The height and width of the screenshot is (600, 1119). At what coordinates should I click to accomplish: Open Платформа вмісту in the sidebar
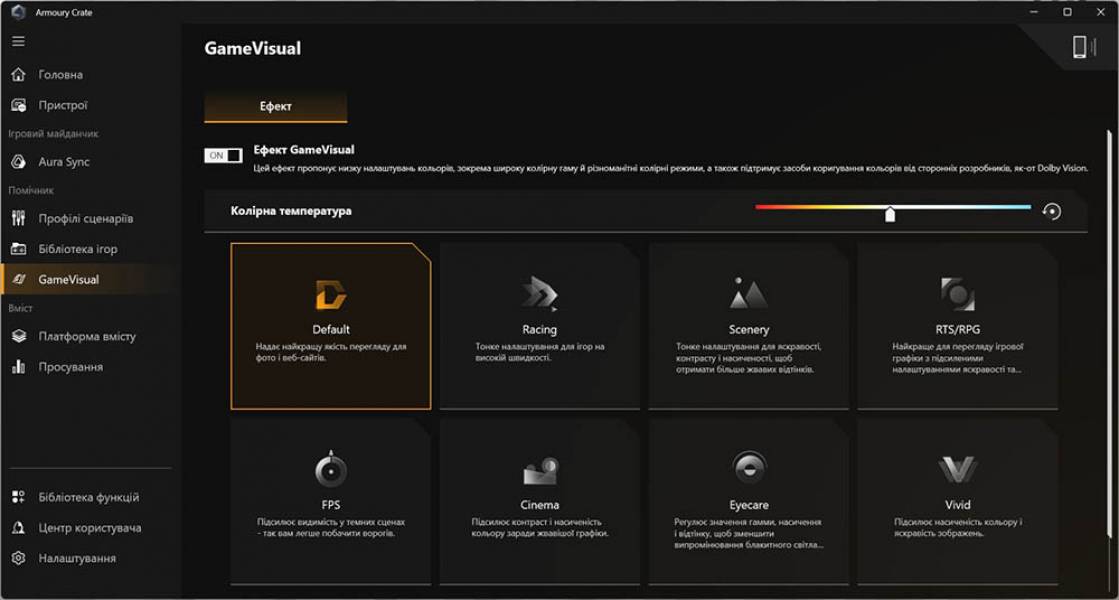(86, 336)
